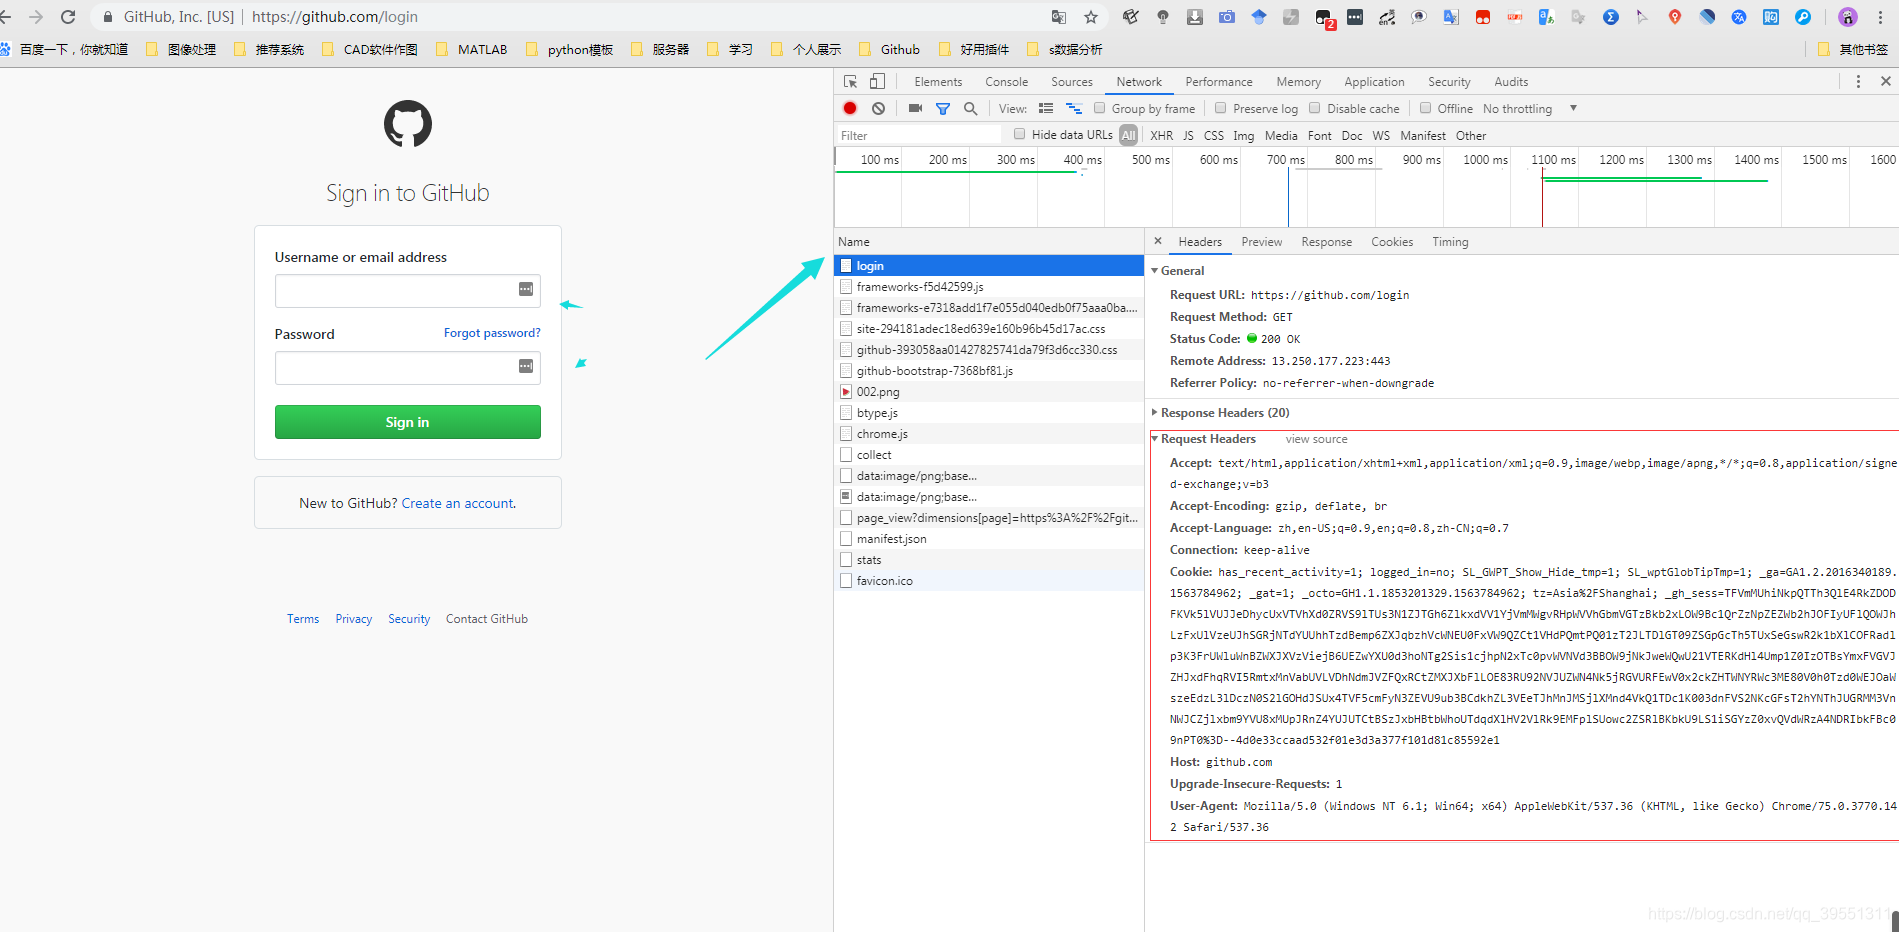Viewport: 1899px width, 932px height.
Task: Filter requests by Img type
Action: coord(1243,135)
